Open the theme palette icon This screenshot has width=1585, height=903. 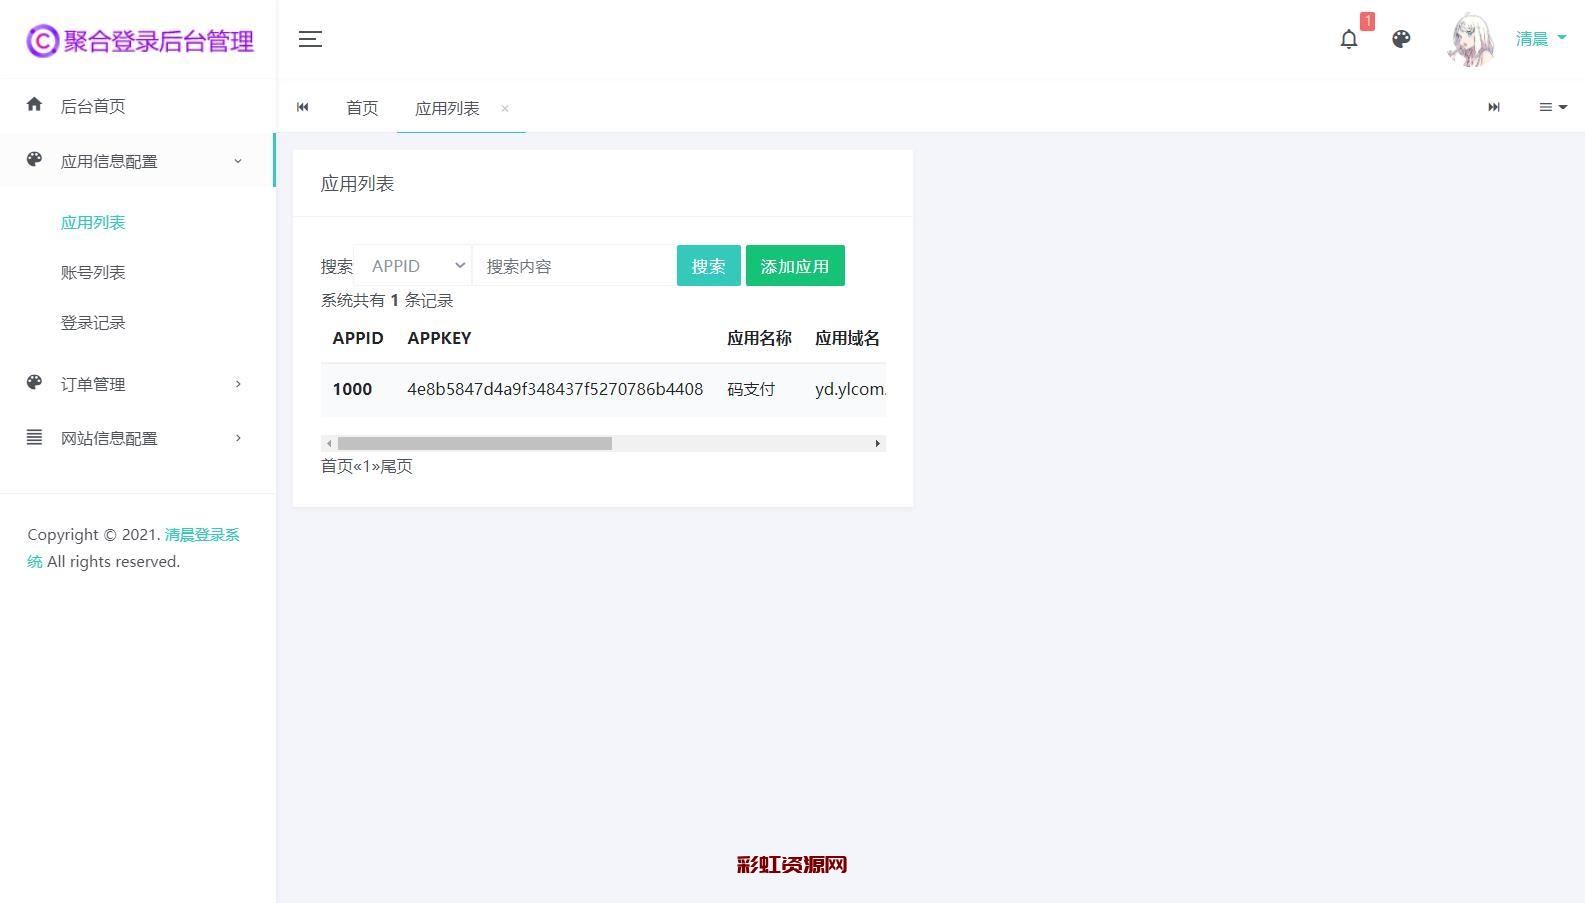pos(1401,39)
